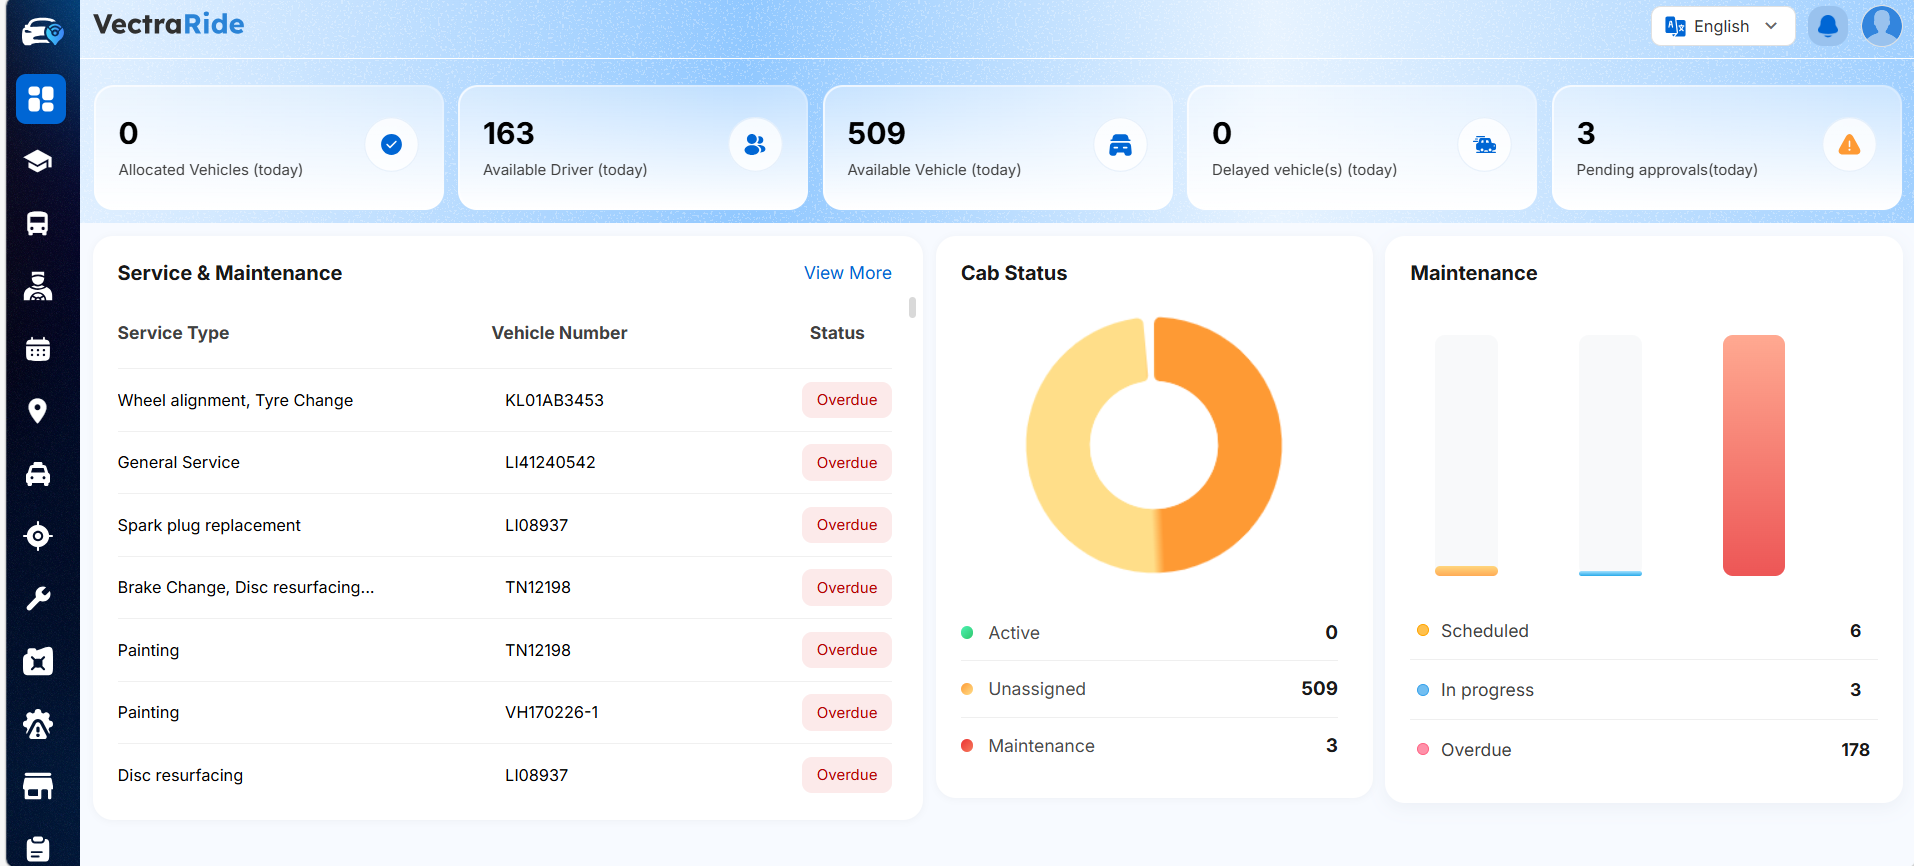Open the driver icon in sidebar
Viewport: 1914px width, 866px height.
pos(38,287)
